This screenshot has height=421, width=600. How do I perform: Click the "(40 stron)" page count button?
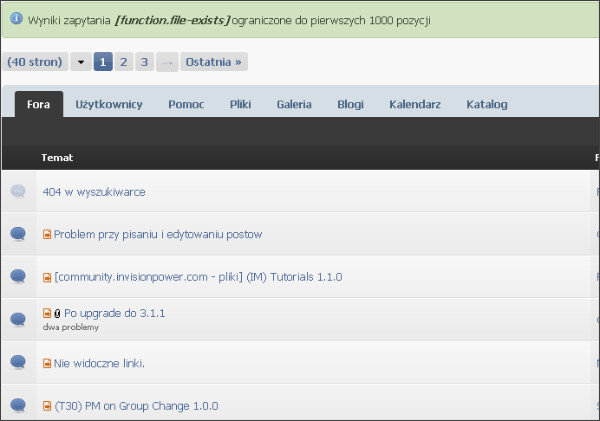click(35, 62)
